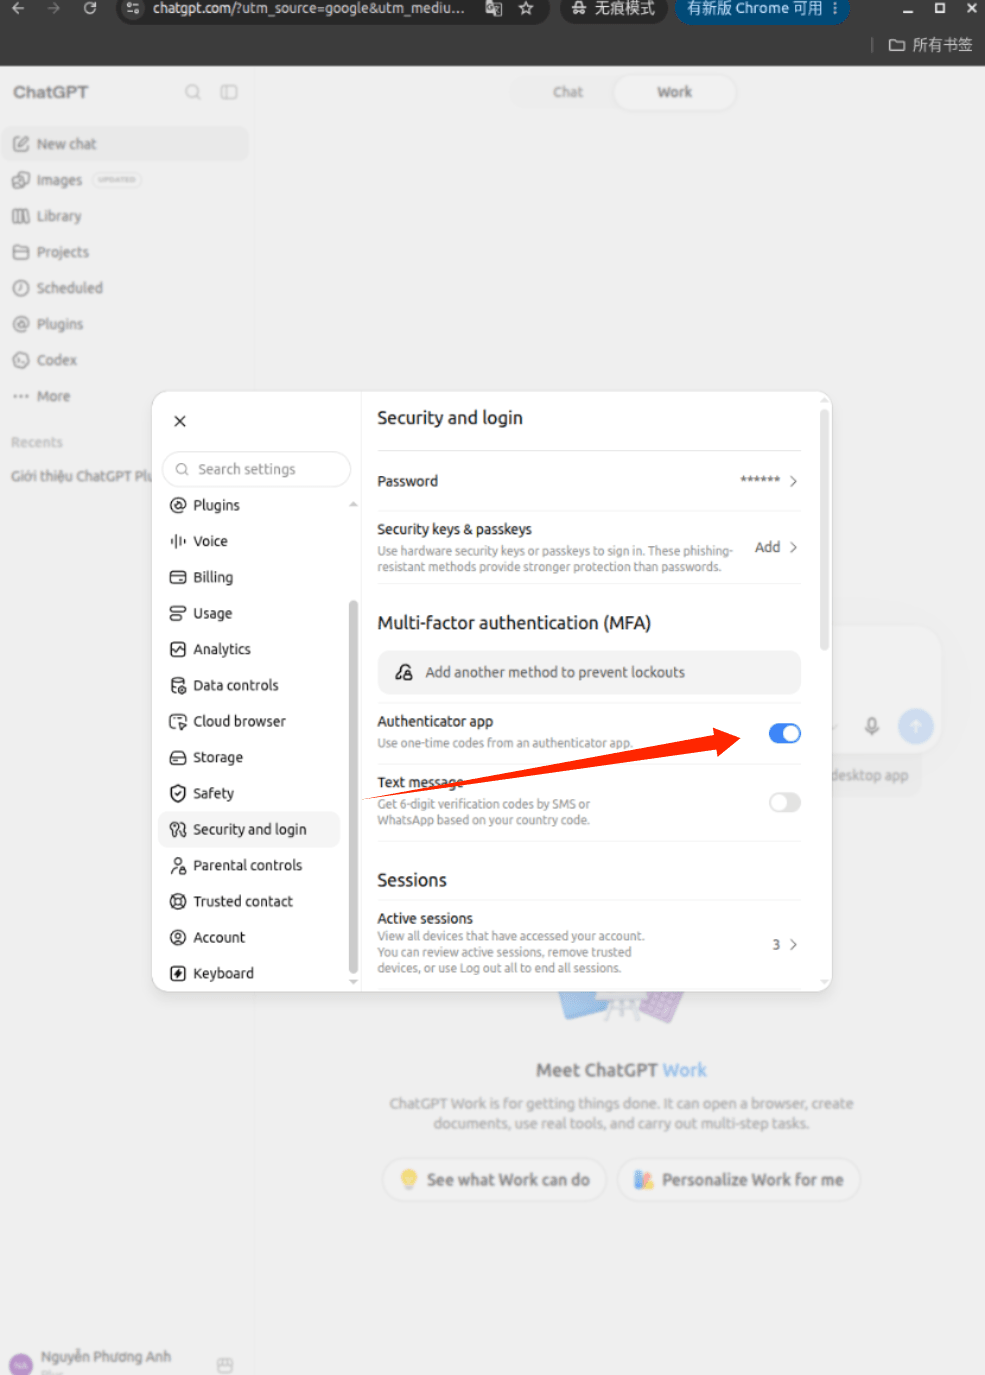The width and height of the screenshot is (985, 1375).
Task: Open Nguyễn Phương Anh profile menu
Action: [105, 1358]
